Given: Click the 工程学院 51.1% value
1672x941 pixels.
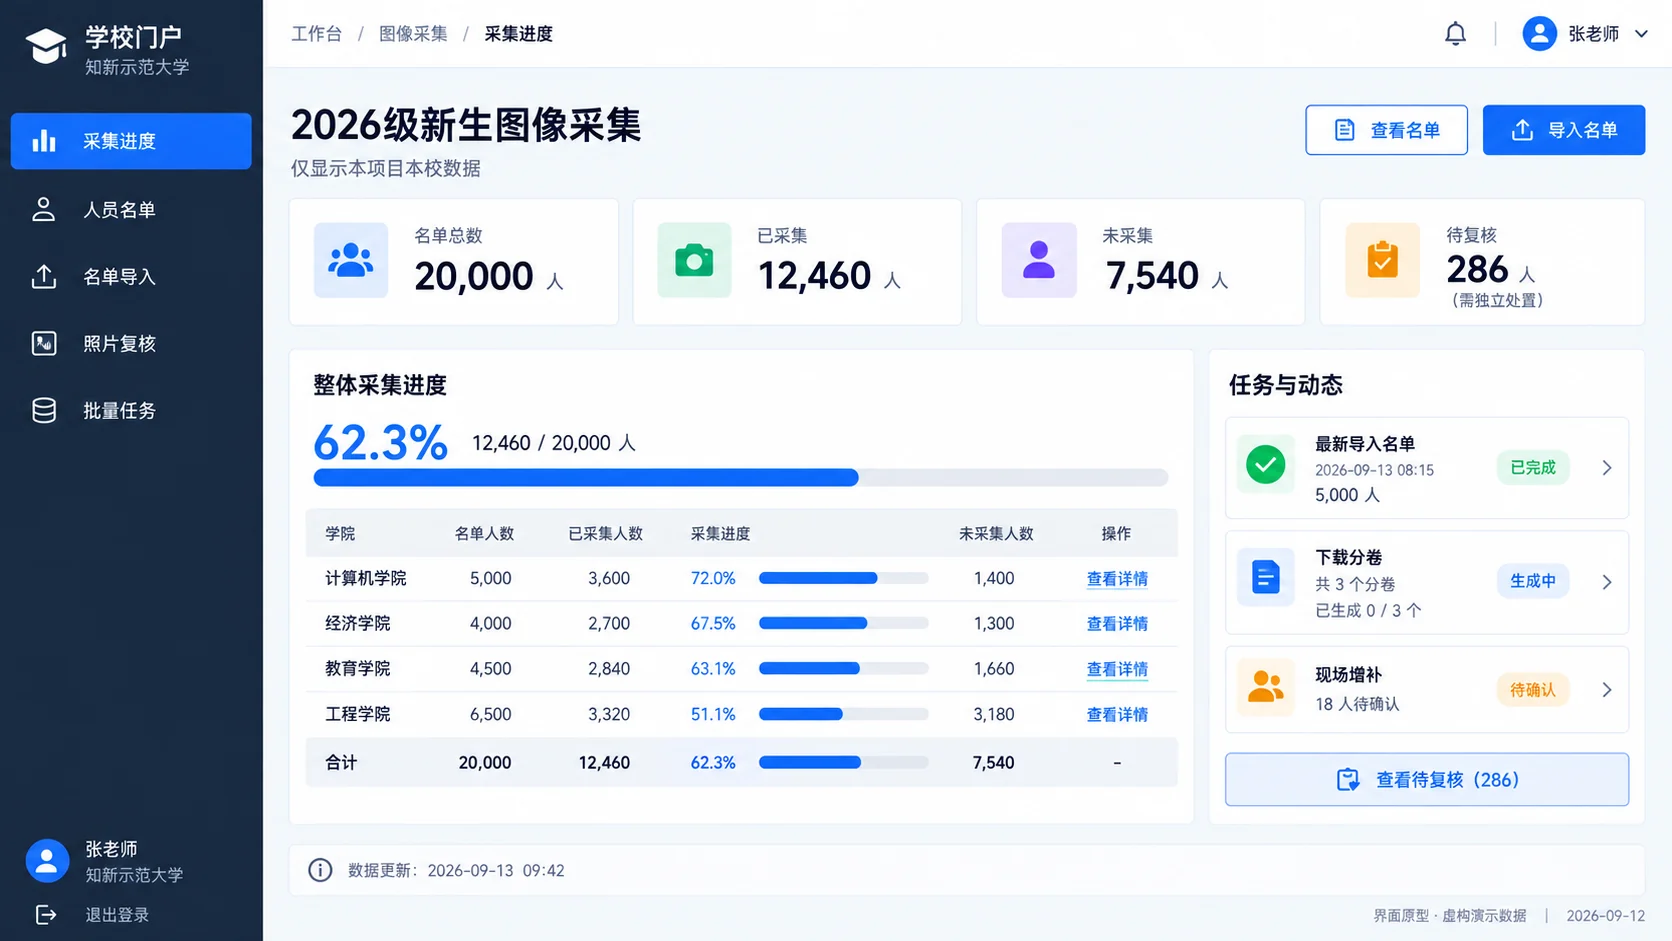Looking at the screenshot, I should [x=713, y=715].
